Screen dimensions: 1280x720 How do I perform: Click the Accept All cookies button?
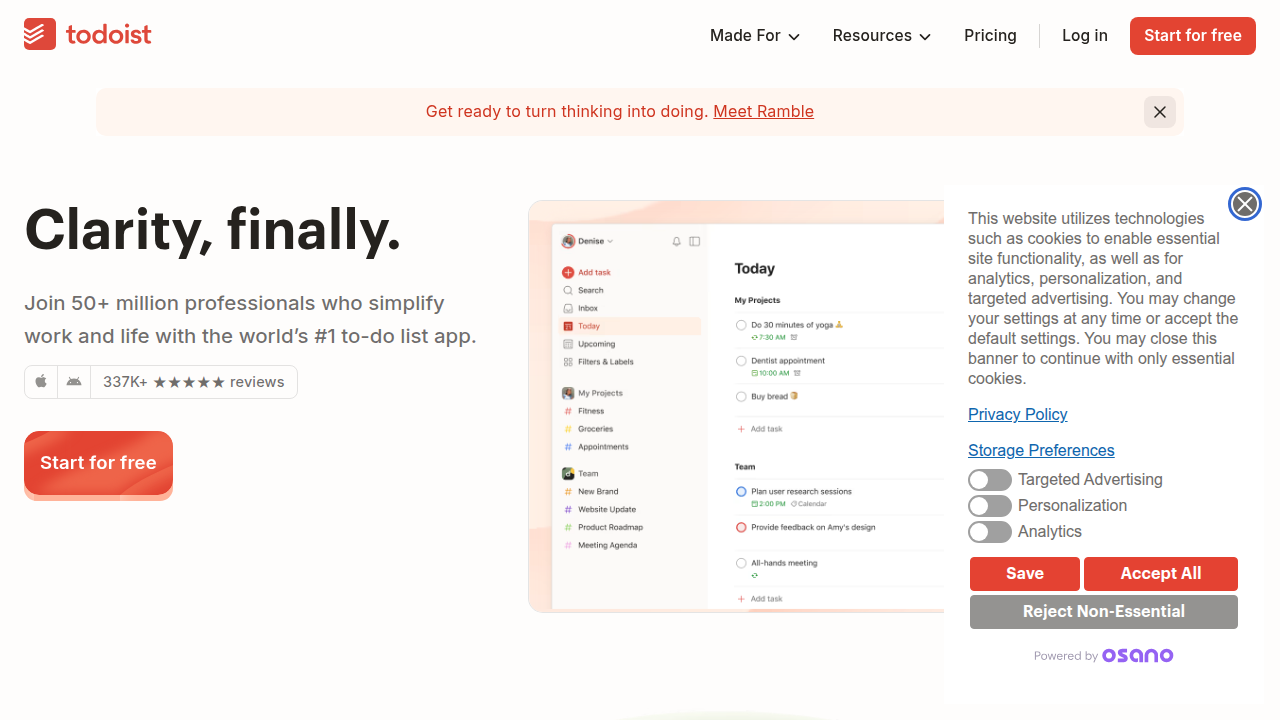[1161, 574]
